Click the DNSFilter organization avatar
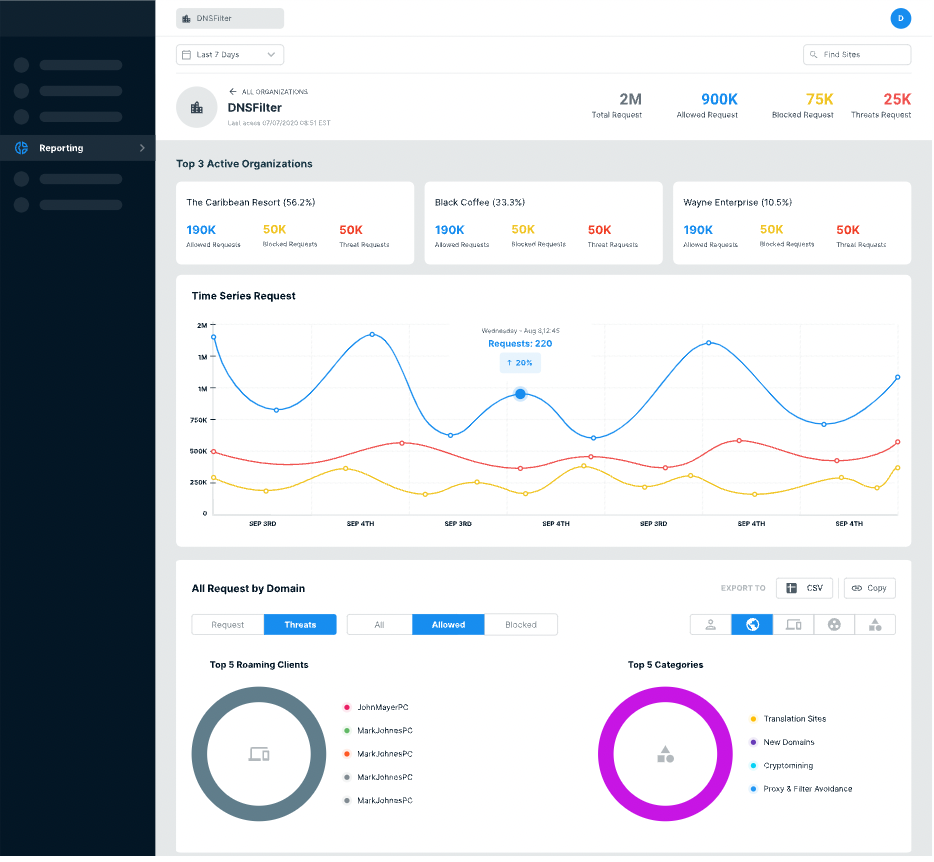This screenshot has height=862, width=934. [x=197, y=108]
